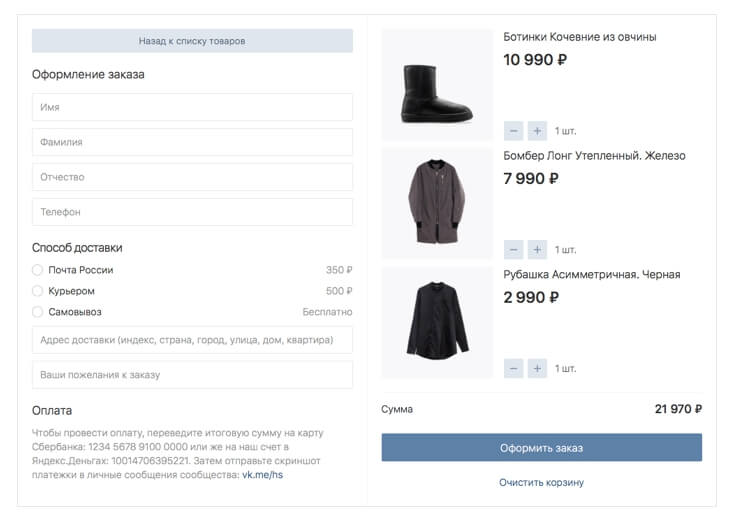Click plus button for Бомбер Лонг jacket
This screenshot has width=732, height=519.
(x=537, y=249)
